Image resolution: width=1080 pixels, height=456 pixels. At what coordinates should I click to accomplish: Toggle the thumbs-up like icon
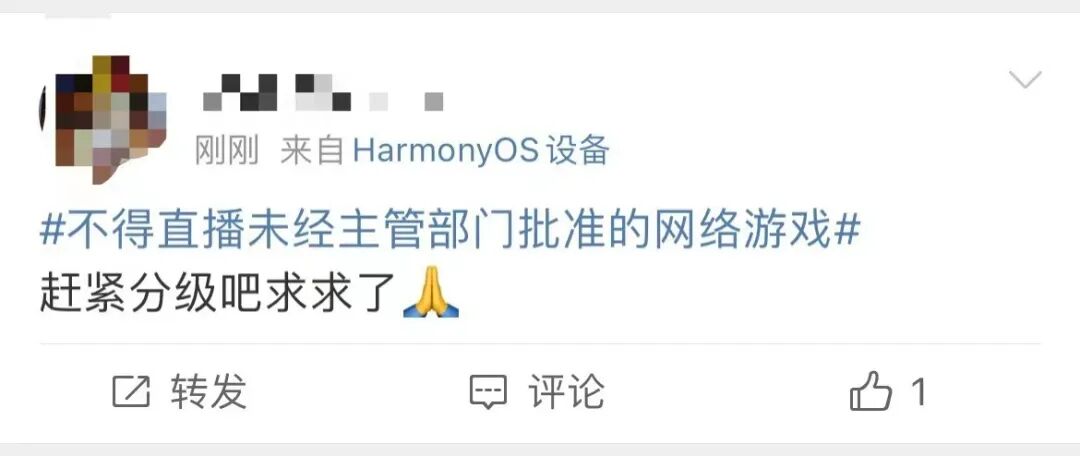point(871,391)
